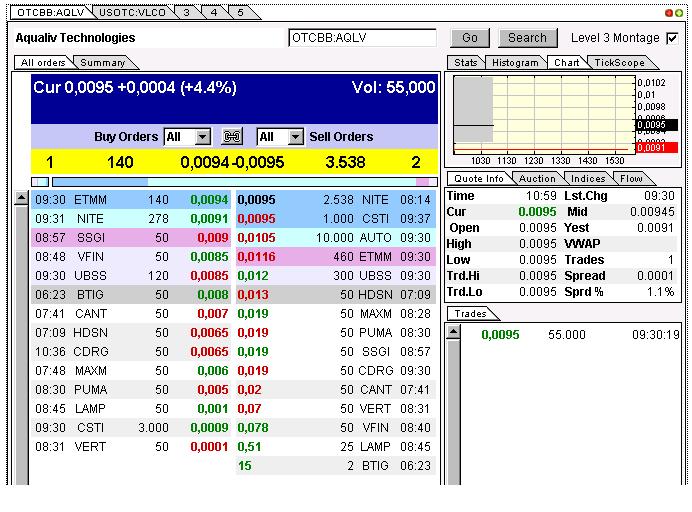The image size is (692, 512).
Task: Click the black 0,0095 price marker on chart
Action: pyautogui.click(x=657, y=125)
